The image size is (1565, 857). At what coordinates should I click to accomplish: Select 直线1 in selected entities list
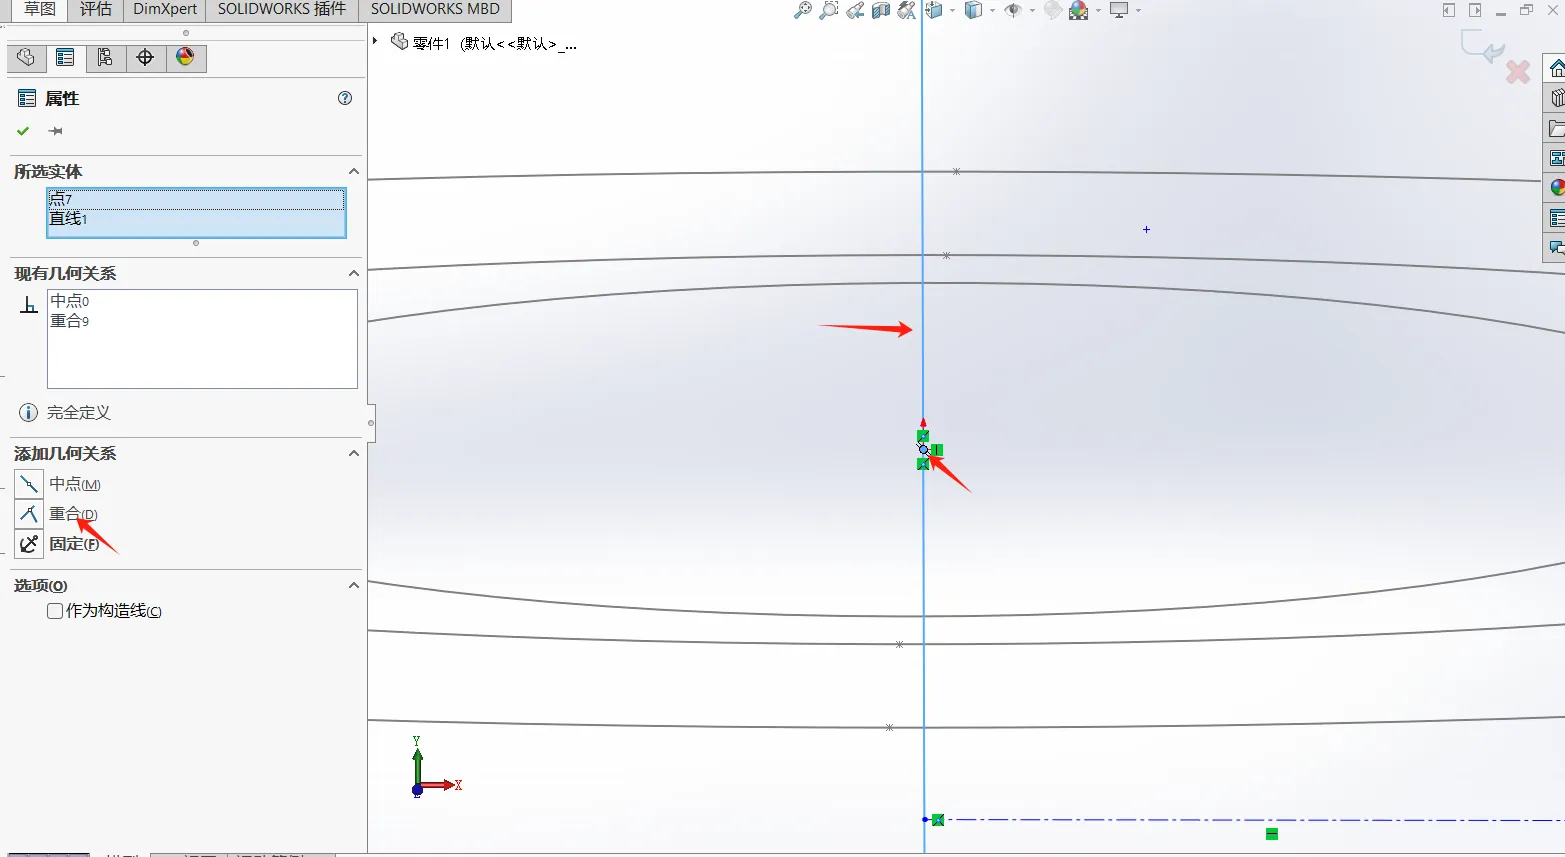click(196, 219)
